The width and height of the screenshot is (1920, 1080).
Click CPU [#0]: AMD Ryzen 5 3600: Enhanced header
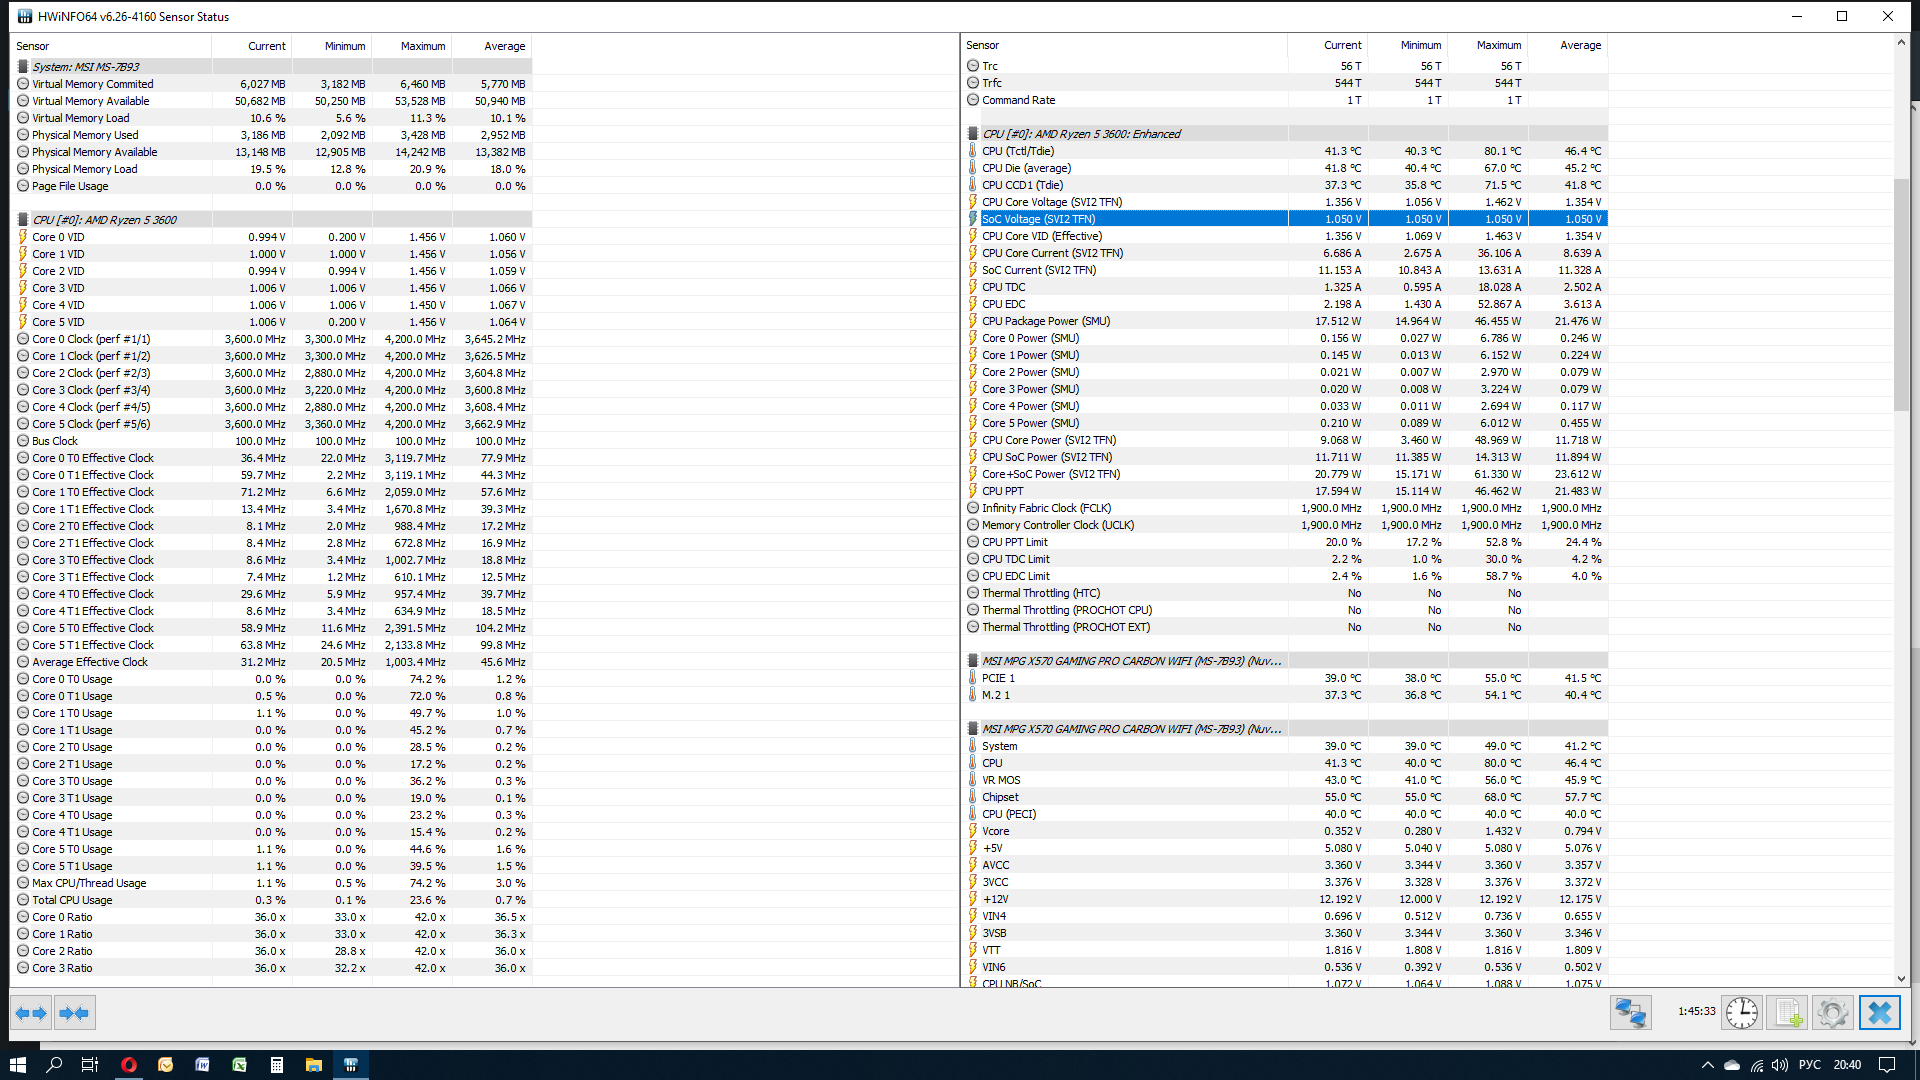pyautogui.click(x=1080, y=134)
